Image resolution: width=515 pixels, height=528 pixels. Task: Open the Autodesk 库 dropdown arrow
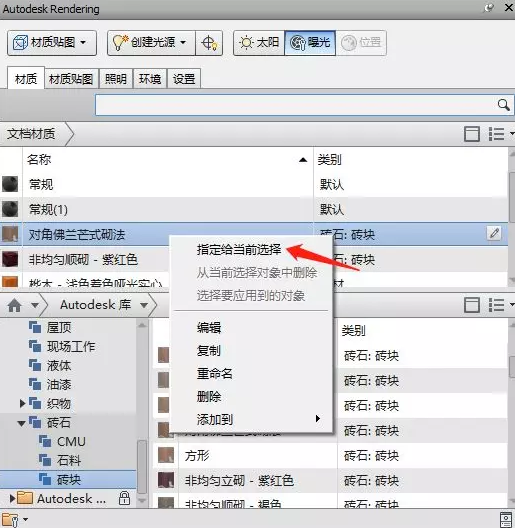tap(144, 305)
